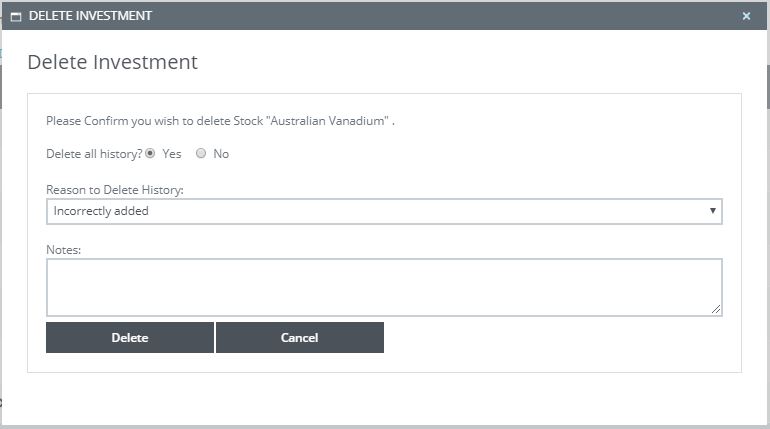This screenshot has height=429, width=770.
Task: Focus the Notes text area
Action: [x=384, y=287]
